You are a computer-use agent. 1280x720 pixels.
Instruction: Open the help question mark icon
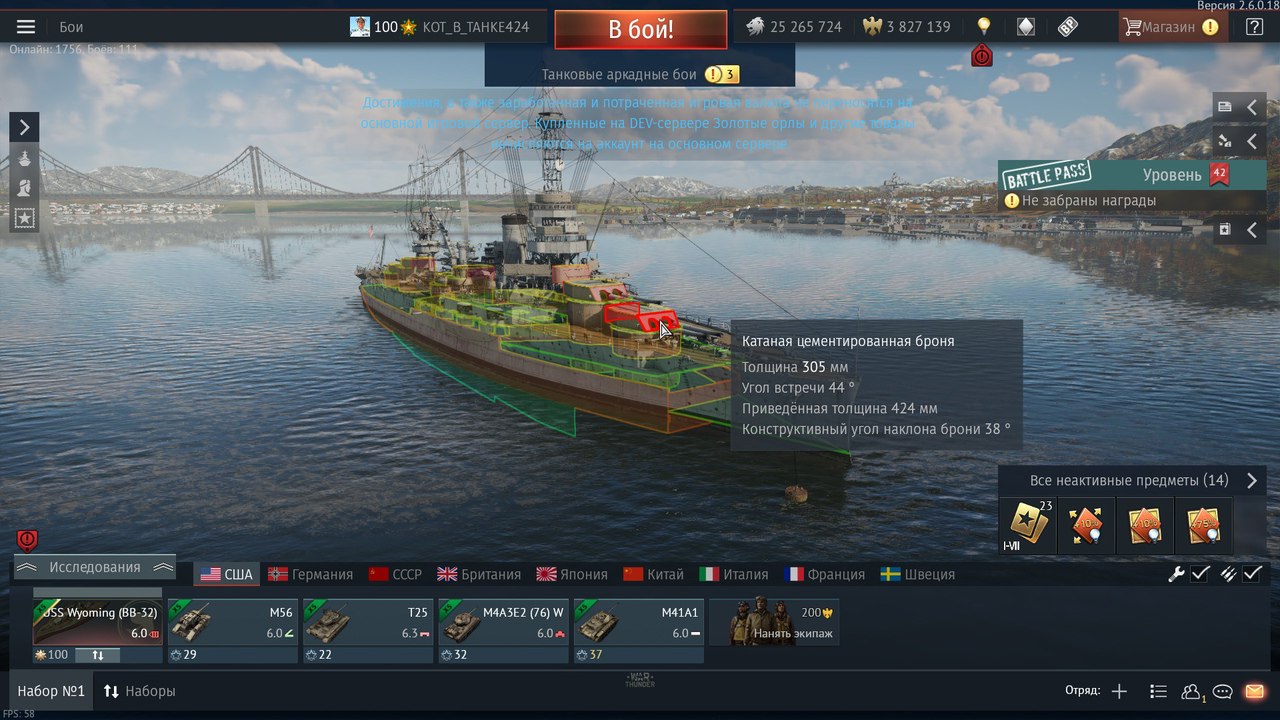[x=1254, y=27]
